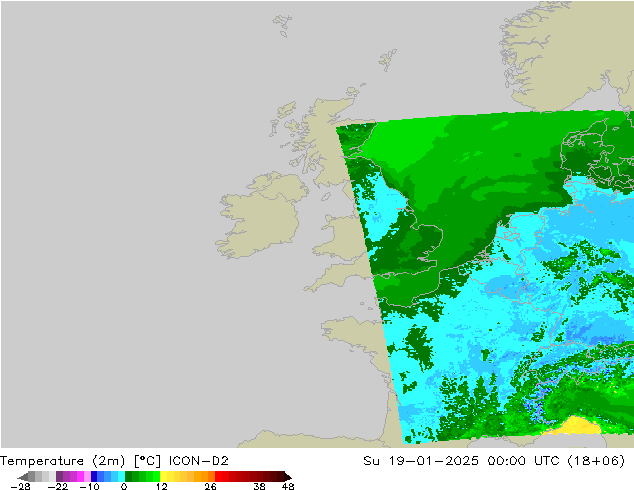Click the '-10' legend label
This screenshot has height=490, width=634.
89,486
